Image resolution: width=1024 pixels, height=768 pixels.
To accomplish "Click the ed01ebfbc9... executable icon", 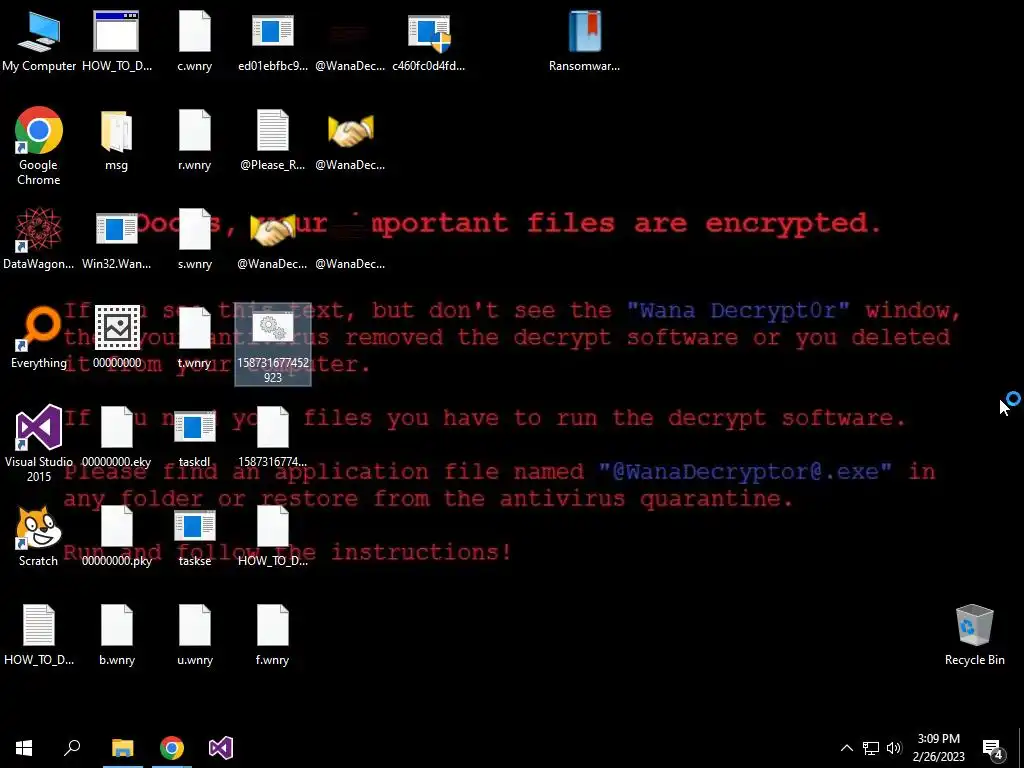I will (x=272, y=42).
